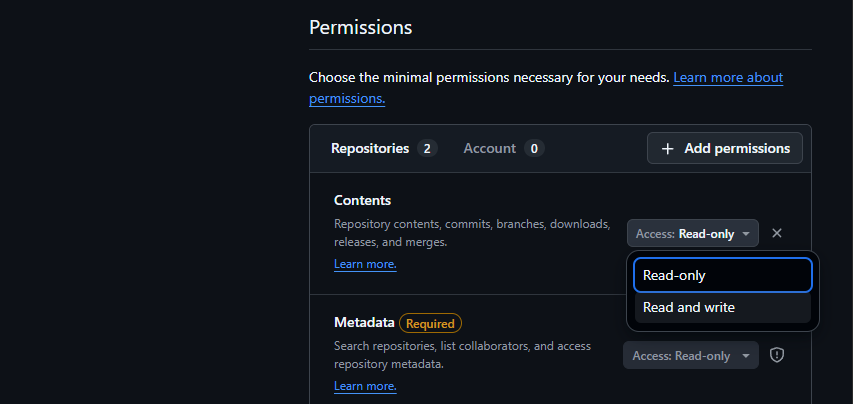Viewport: 853px width, 404px height.
Task: Click the caret arrow on Contents access dropdown
Action: click(746, 234)
